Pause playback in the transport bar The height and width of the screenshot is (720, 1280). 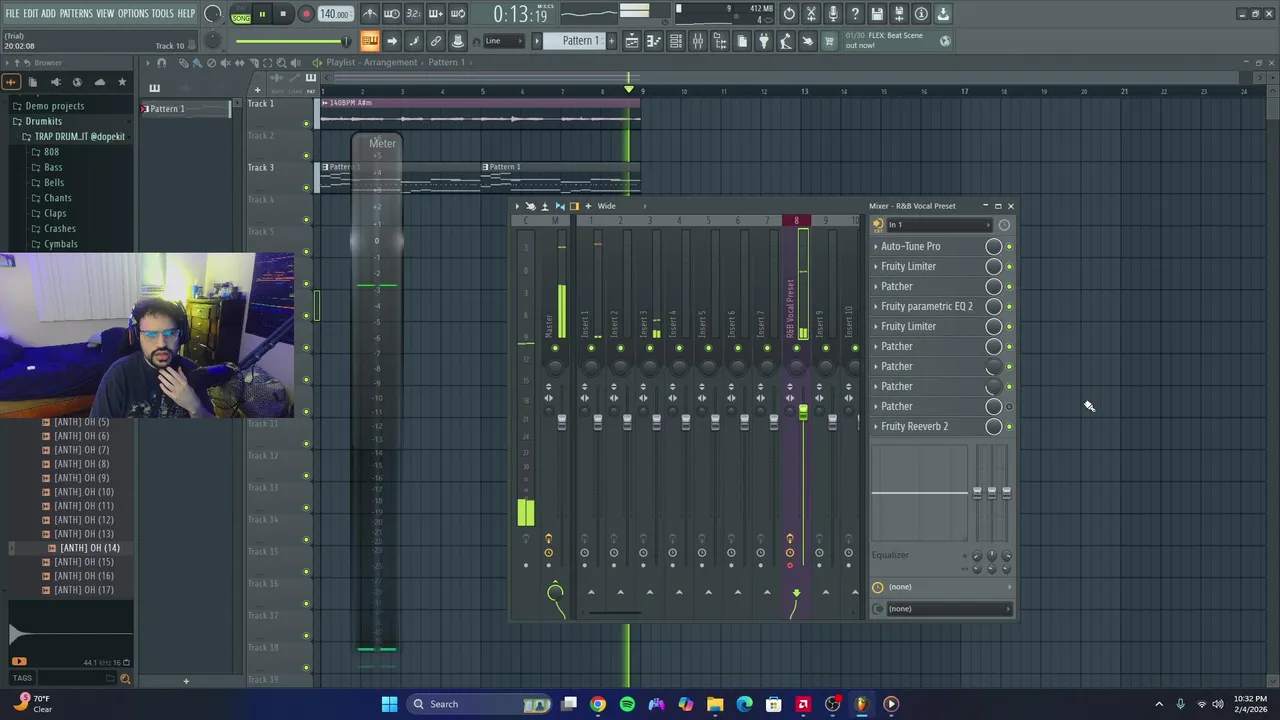[262, 14]
